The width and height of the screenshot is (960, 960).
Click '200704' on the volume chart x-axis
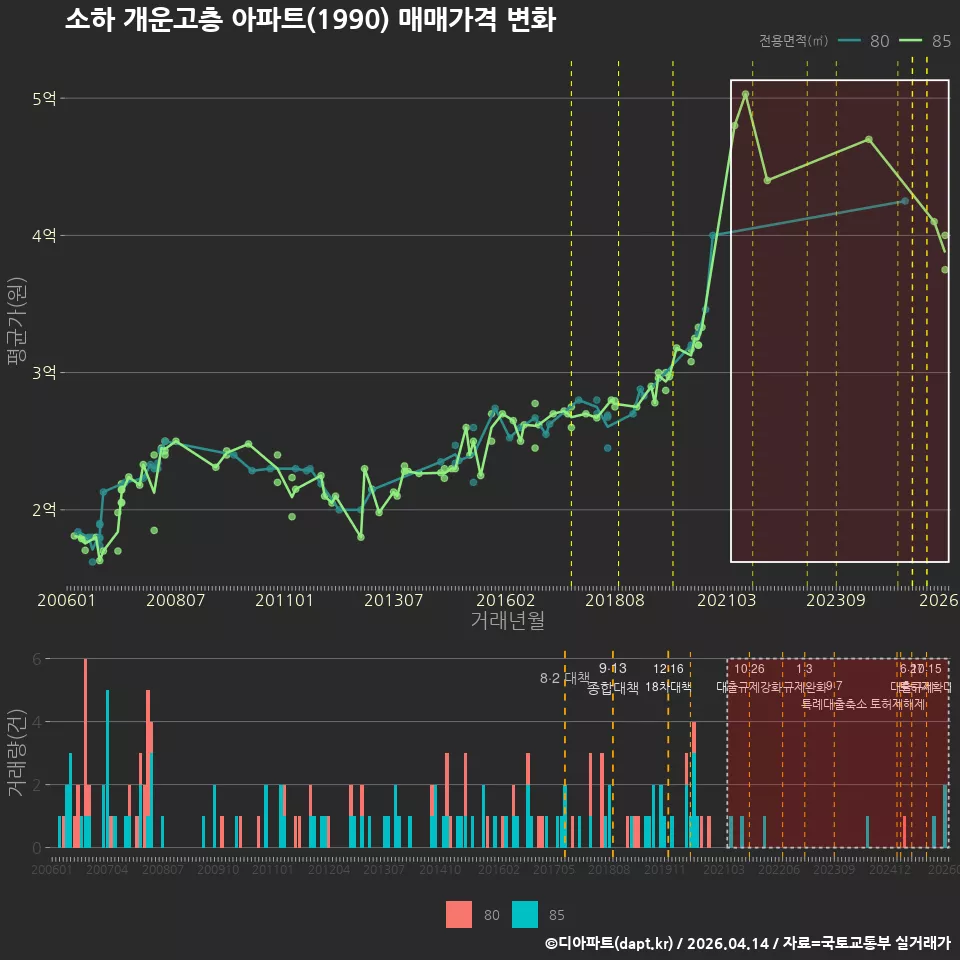(x=107, y=869)
